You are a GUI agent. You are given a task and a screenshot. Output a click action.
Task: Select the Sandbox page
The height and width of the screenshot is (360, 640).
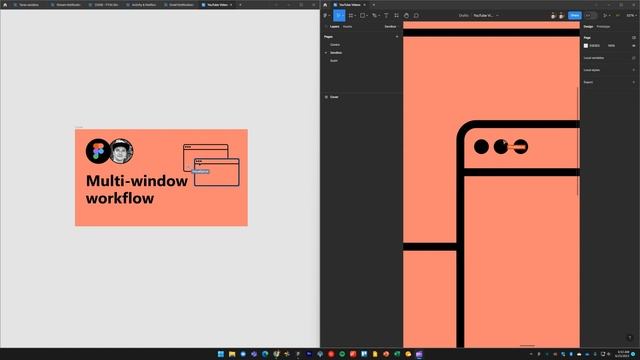pyautogui.click(x=336, y=53)
